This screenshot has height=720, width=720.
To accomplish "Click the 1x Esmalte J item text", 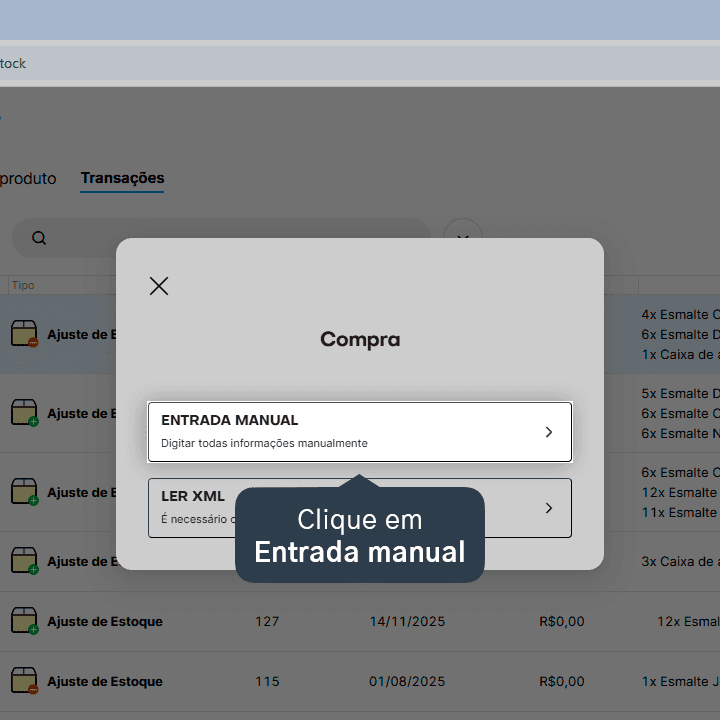I will 681,681.
